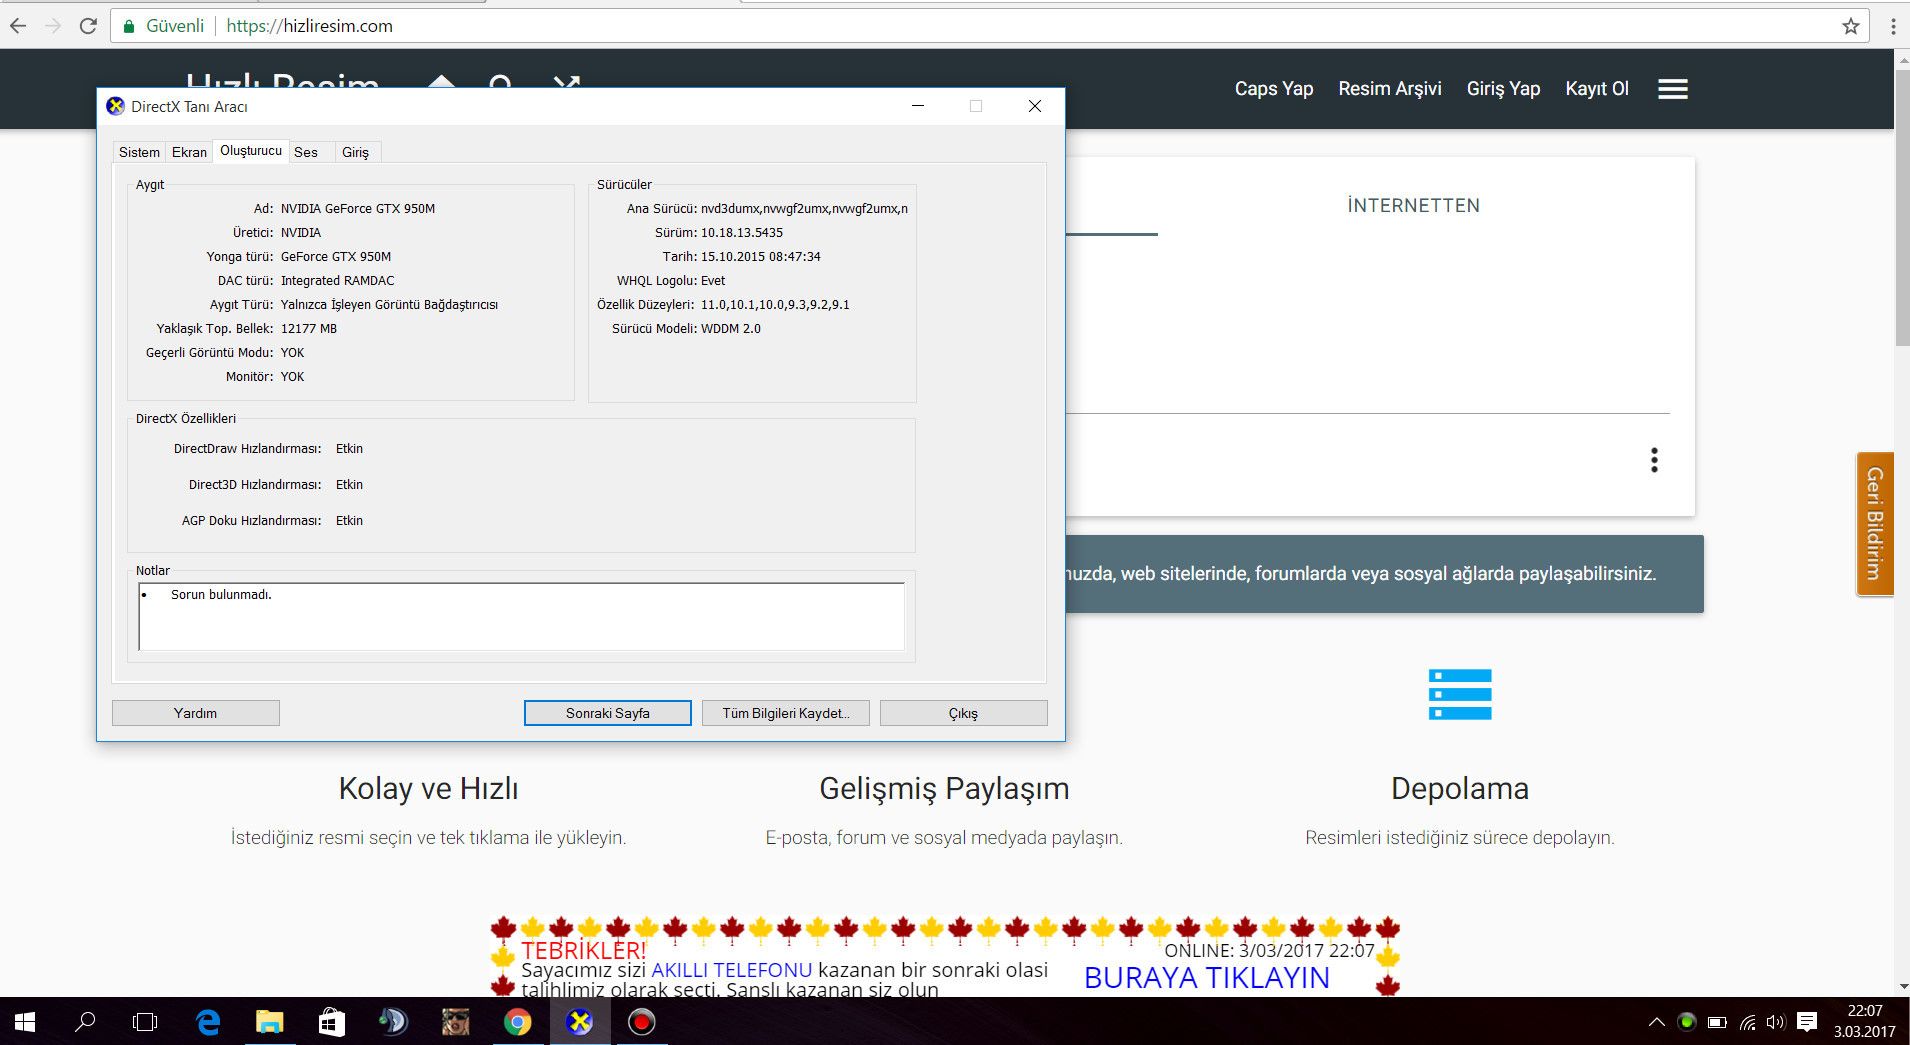Click the Depolama storage icon

coord(1460,694)
